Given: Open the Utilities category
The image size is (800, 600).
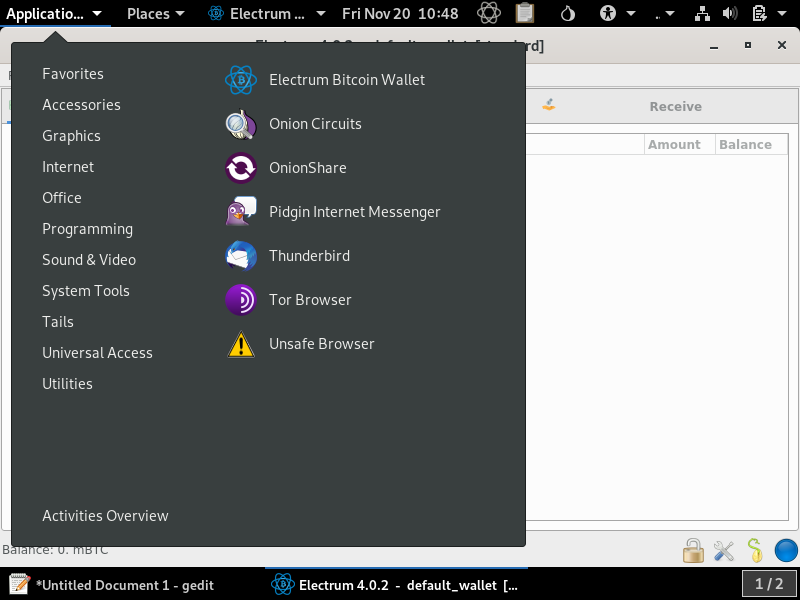Looking at the screenshot, I should point(67,384).
